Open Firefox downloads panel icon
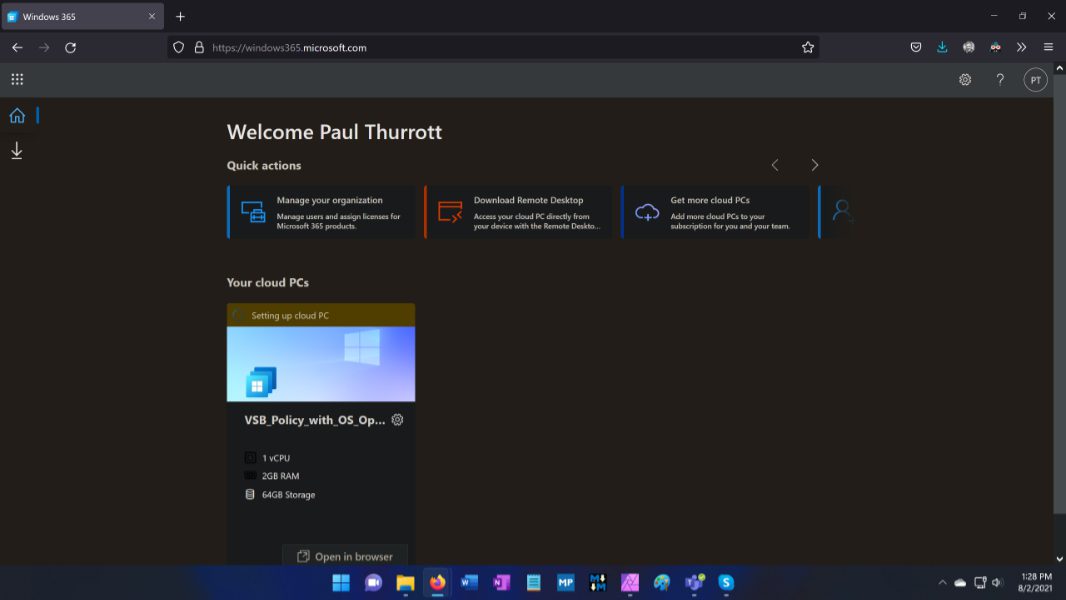The width and height of the screenshot is (1066, 600). [942, 47]
